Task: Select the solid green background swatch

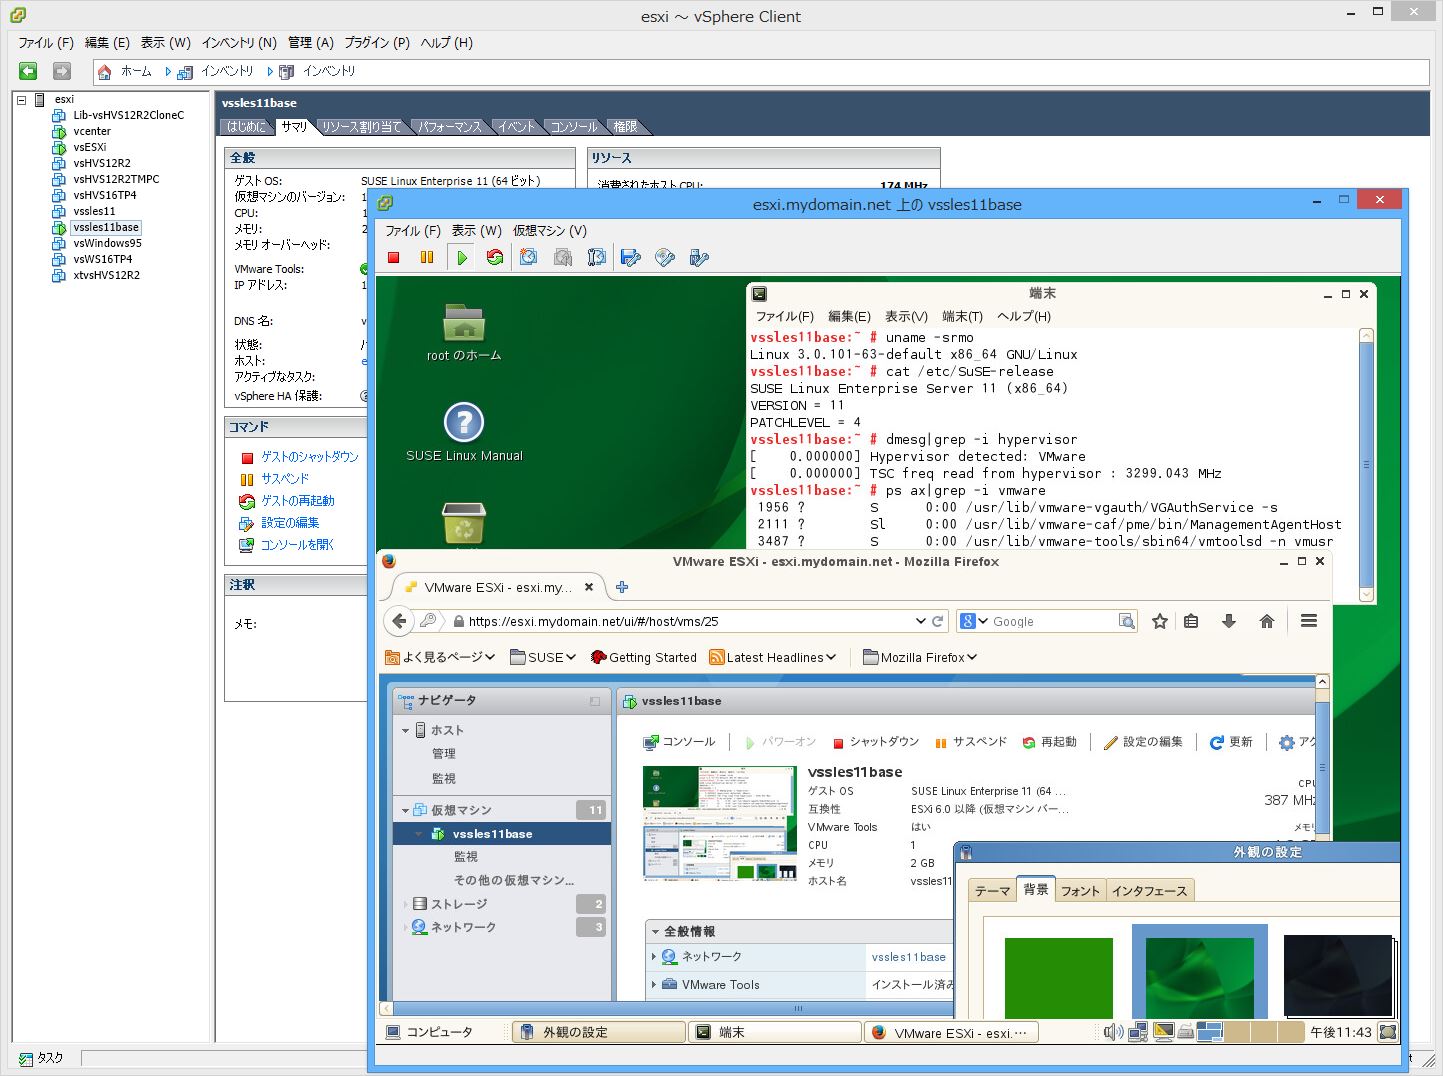Action: pyautogui.click(x=1059, y=977)
